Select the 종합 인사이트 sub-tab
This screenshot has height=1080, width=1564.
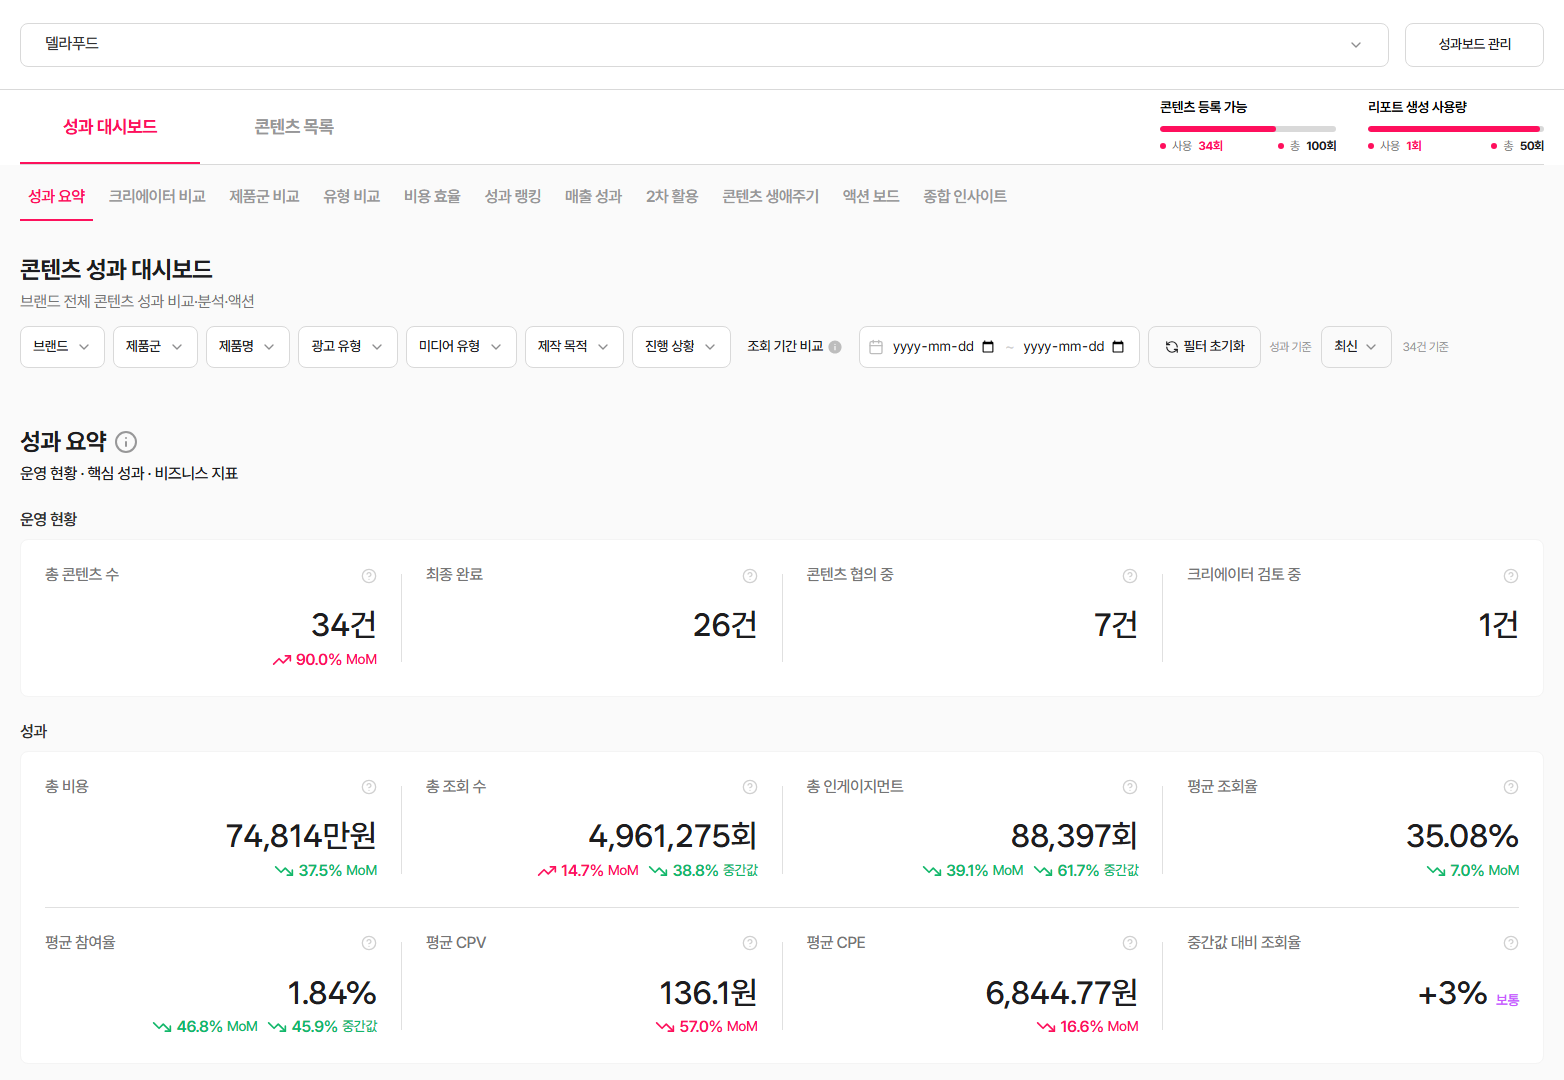[x=965, y=197]
